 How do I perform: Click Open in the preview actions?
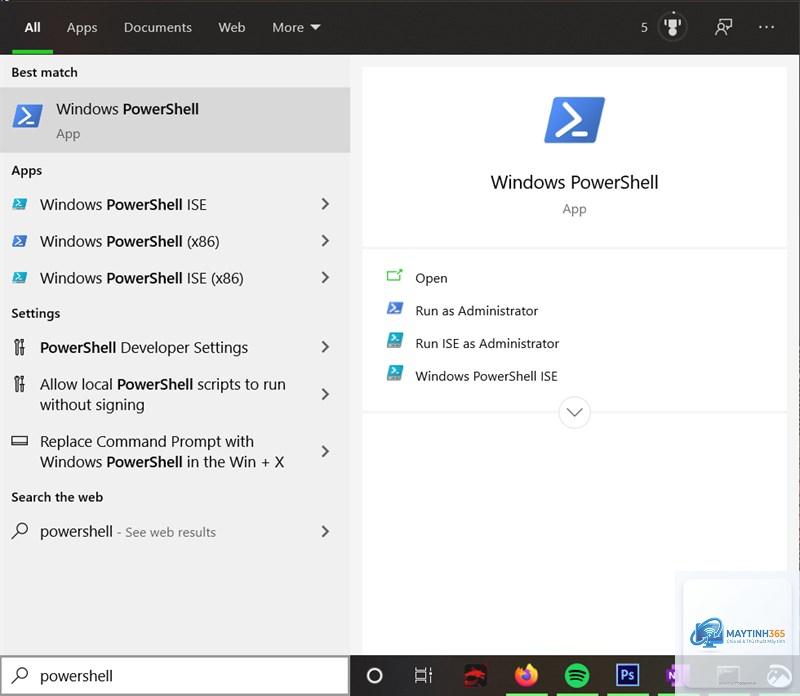pos(431,278)
